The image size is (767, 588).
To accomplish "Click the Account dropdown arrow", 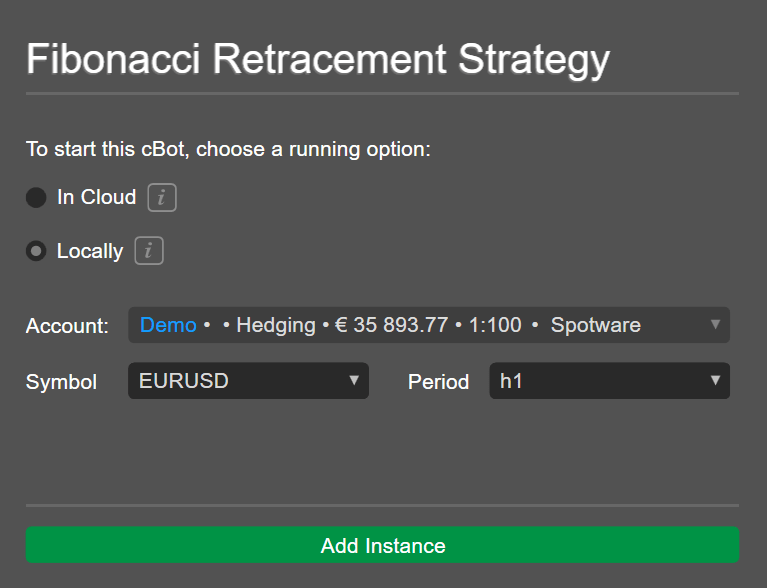I will coord(715,324).
